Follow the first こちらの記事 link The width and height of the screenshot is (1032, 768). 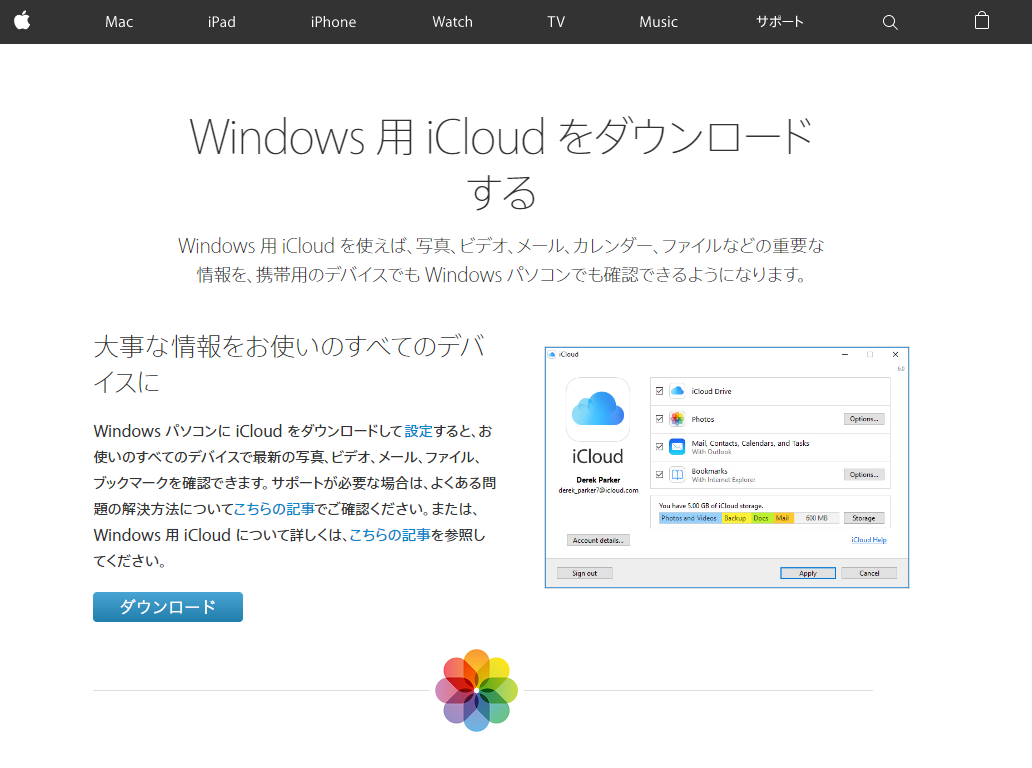coord(274,509)
